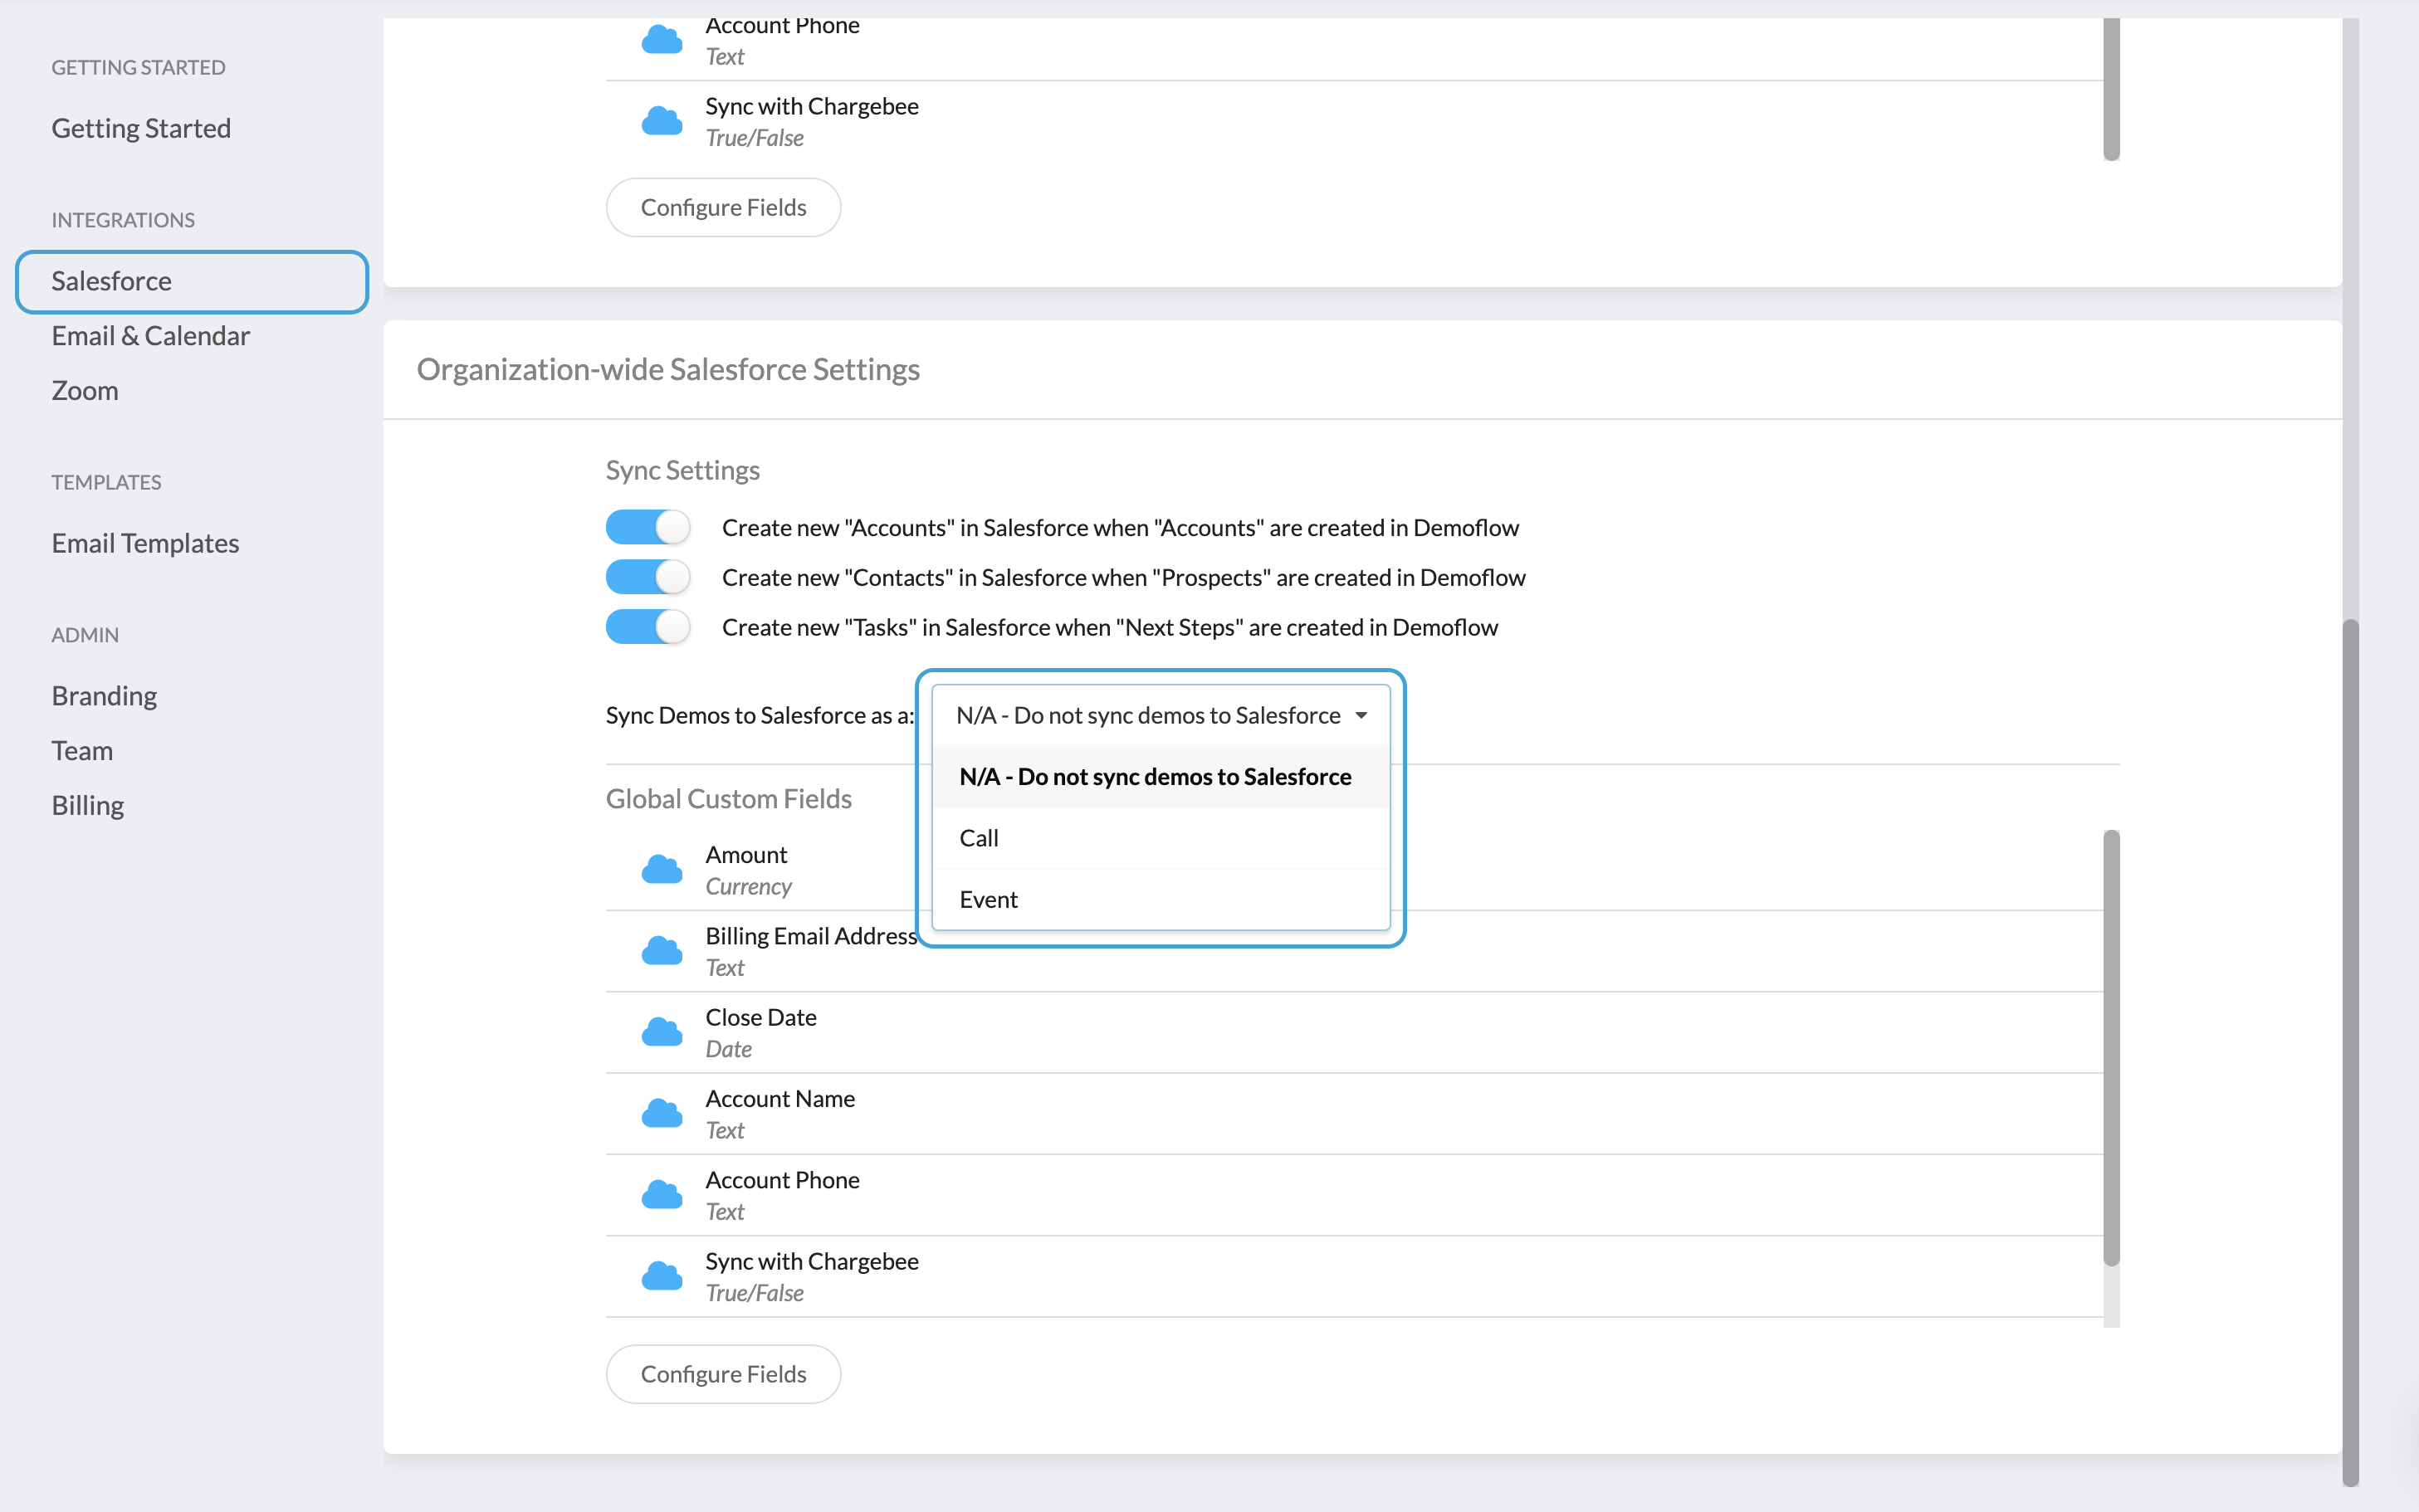Toggle creating Accounts in Salesforce switch
Screen dimensions: 2419x1512
[x=648, y=527]
